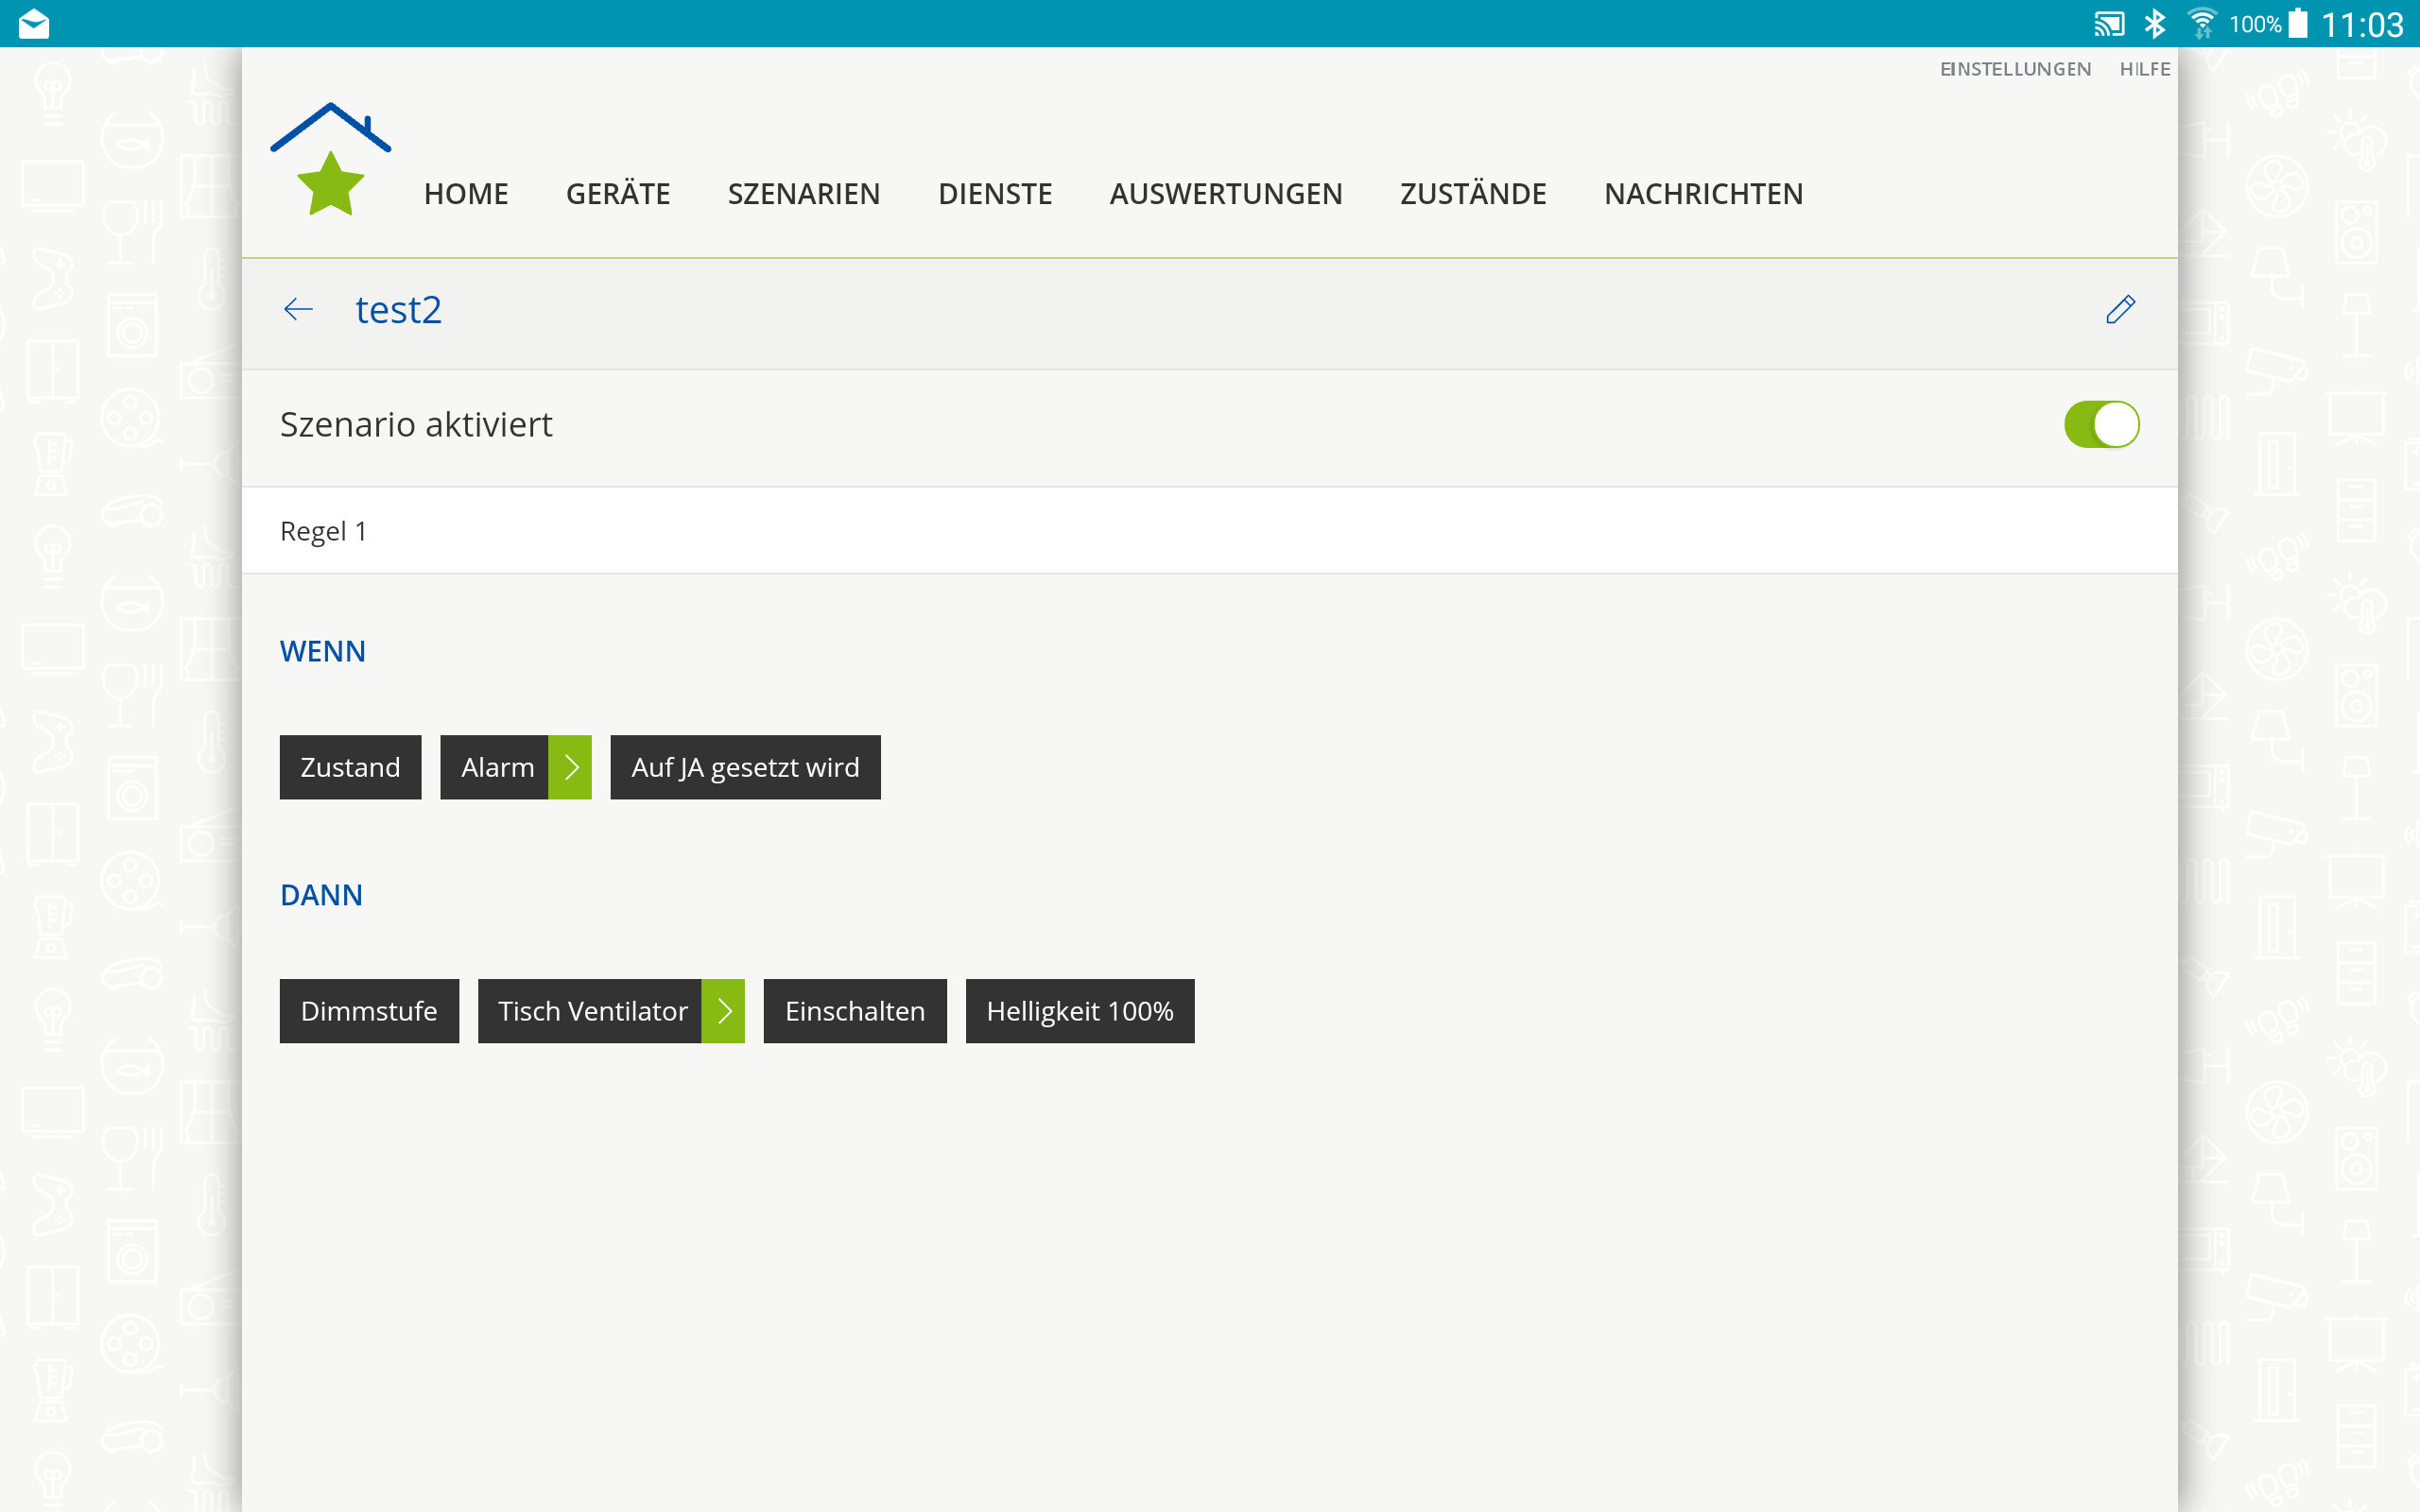
Task: Tap the mail notification icon in status bar
Action: click(x=34, y=24)
